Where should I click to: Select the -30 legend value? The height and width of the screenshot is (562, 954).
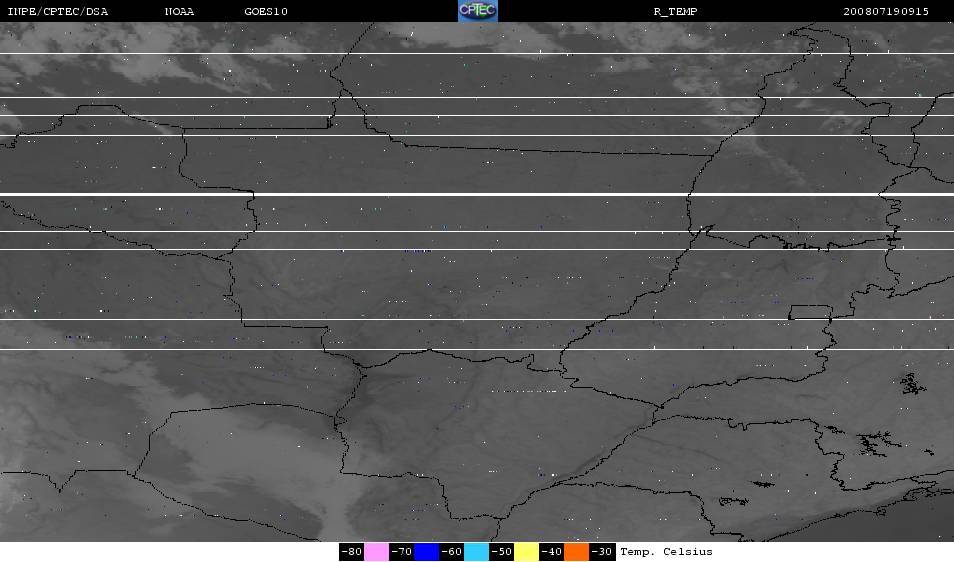click(x=602, y=552)
